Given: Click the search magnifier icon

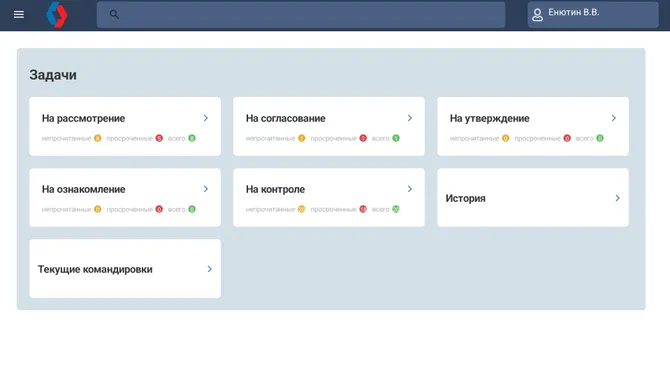Looking at the screenshot, I should click(114, 15).
